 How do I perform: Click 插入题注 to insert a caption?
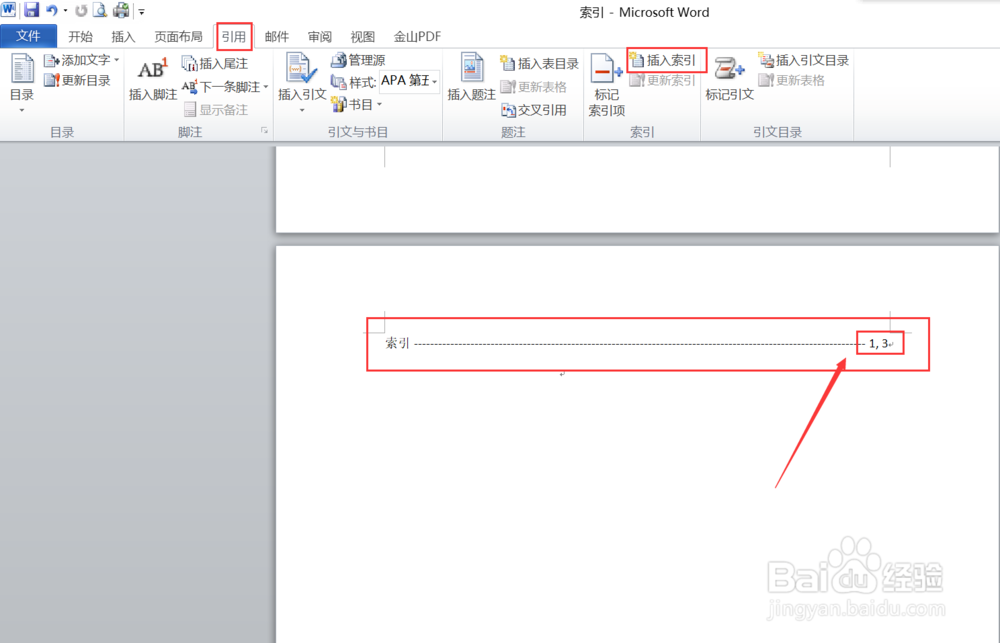point(471,78)
